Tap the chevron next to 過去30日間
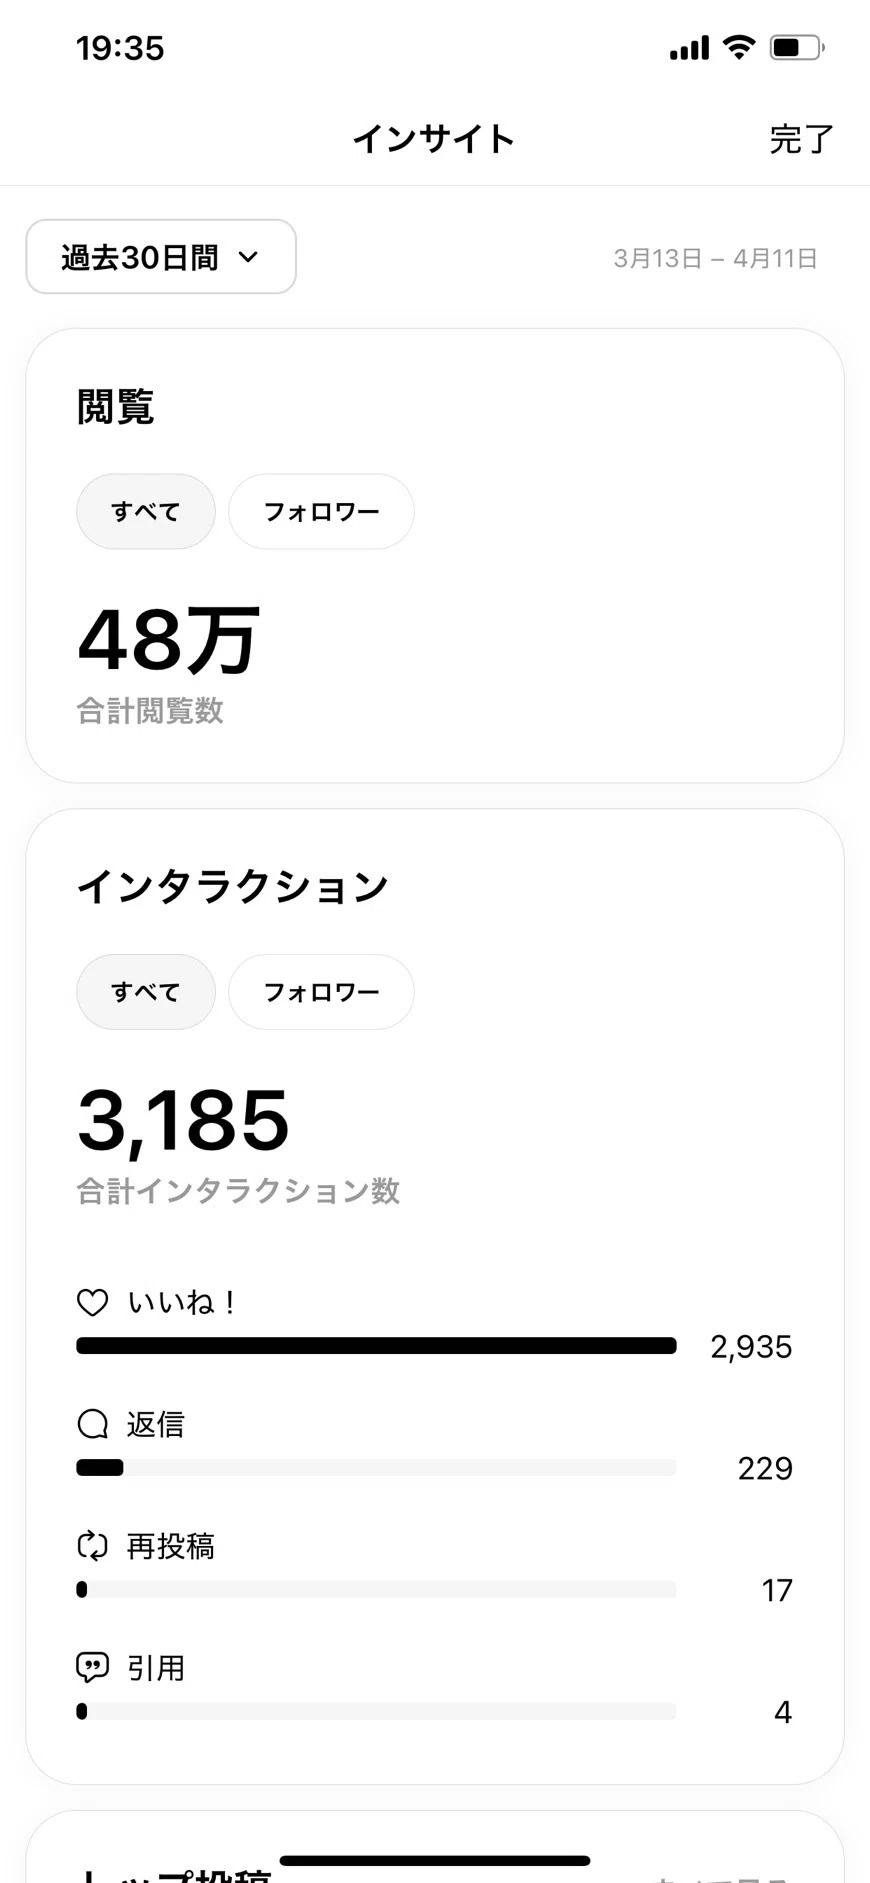870x1883 pixels. tap(248, 257)
